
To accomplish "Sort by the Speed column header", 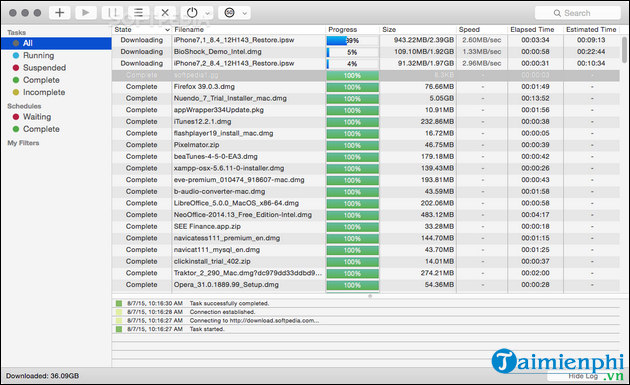I will 482,29.
